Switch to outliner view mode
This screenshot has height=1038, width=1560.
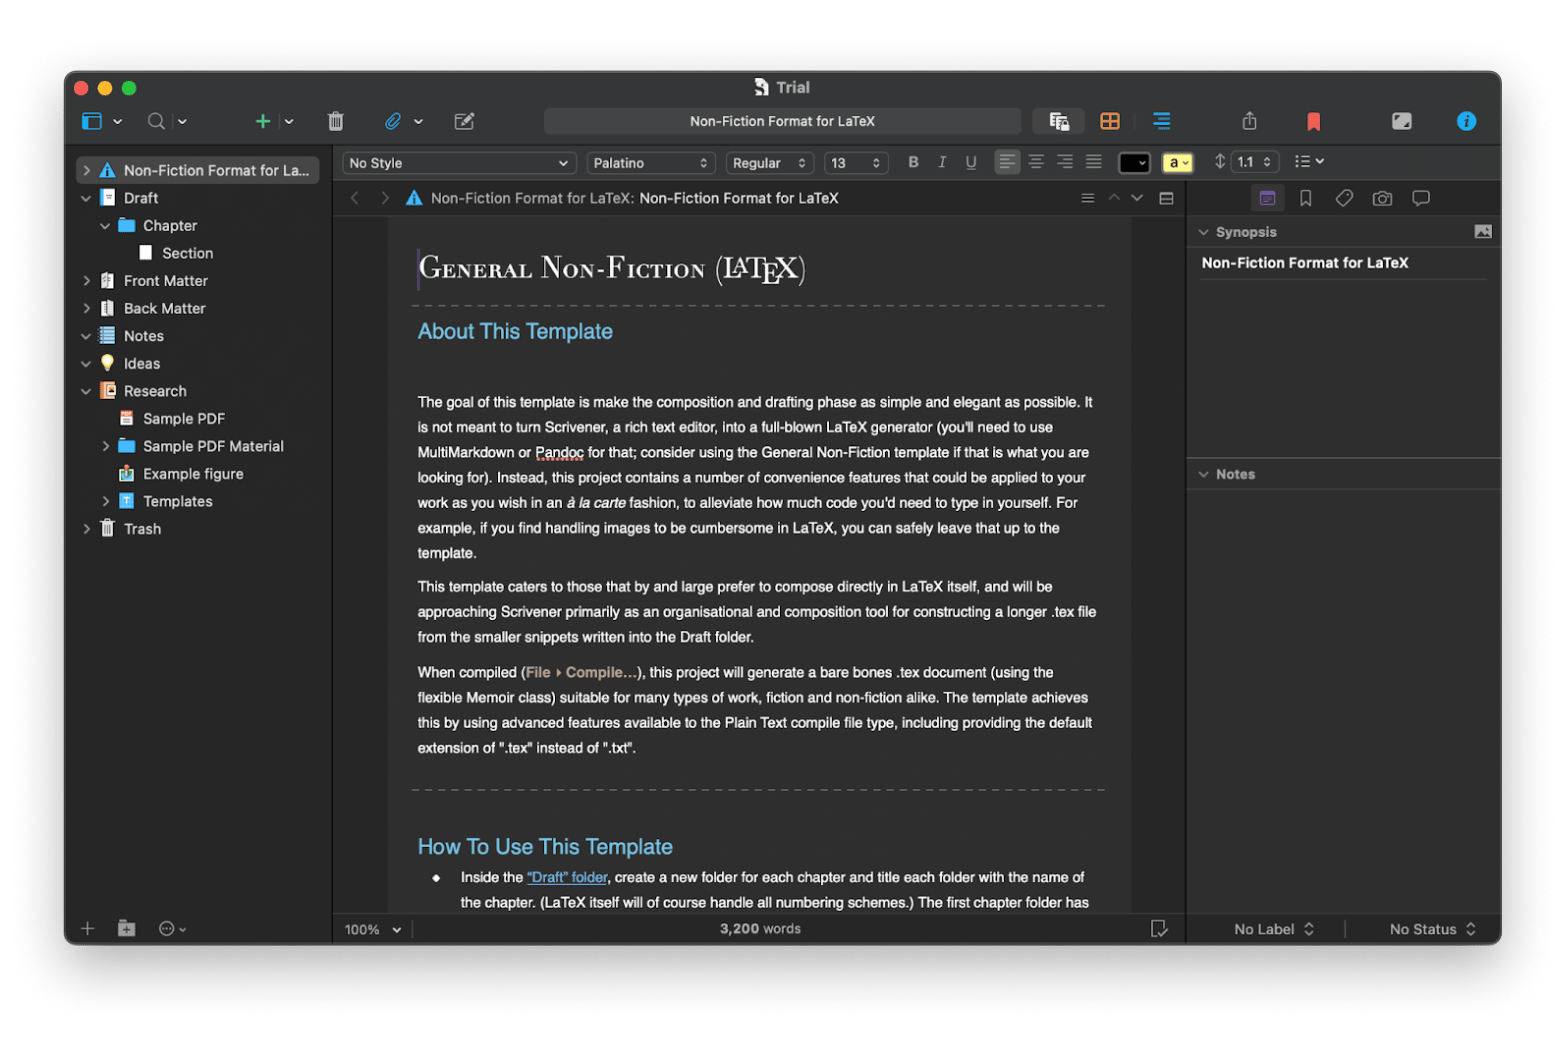[1161, 121]
